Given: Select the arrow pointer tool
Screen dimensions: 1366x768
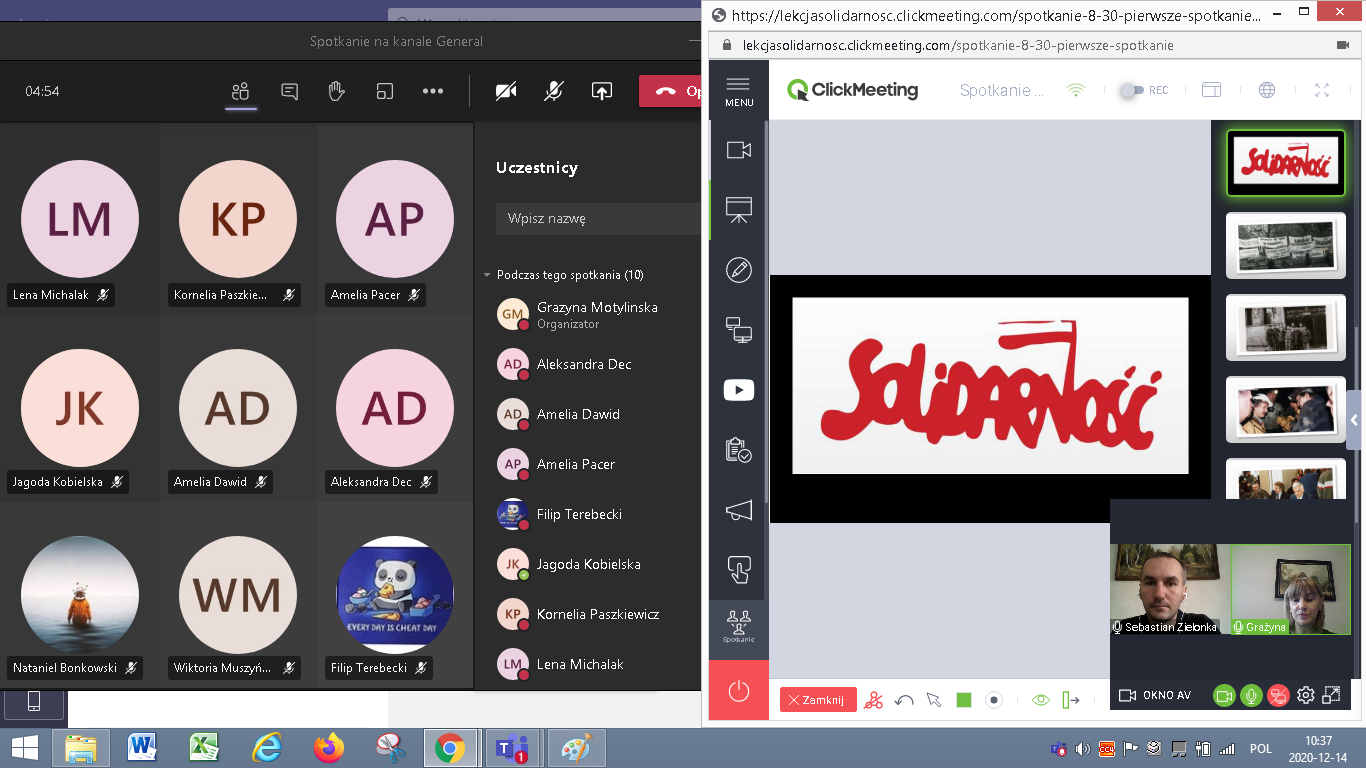Looking at the screenshot, I should (934, 700).
